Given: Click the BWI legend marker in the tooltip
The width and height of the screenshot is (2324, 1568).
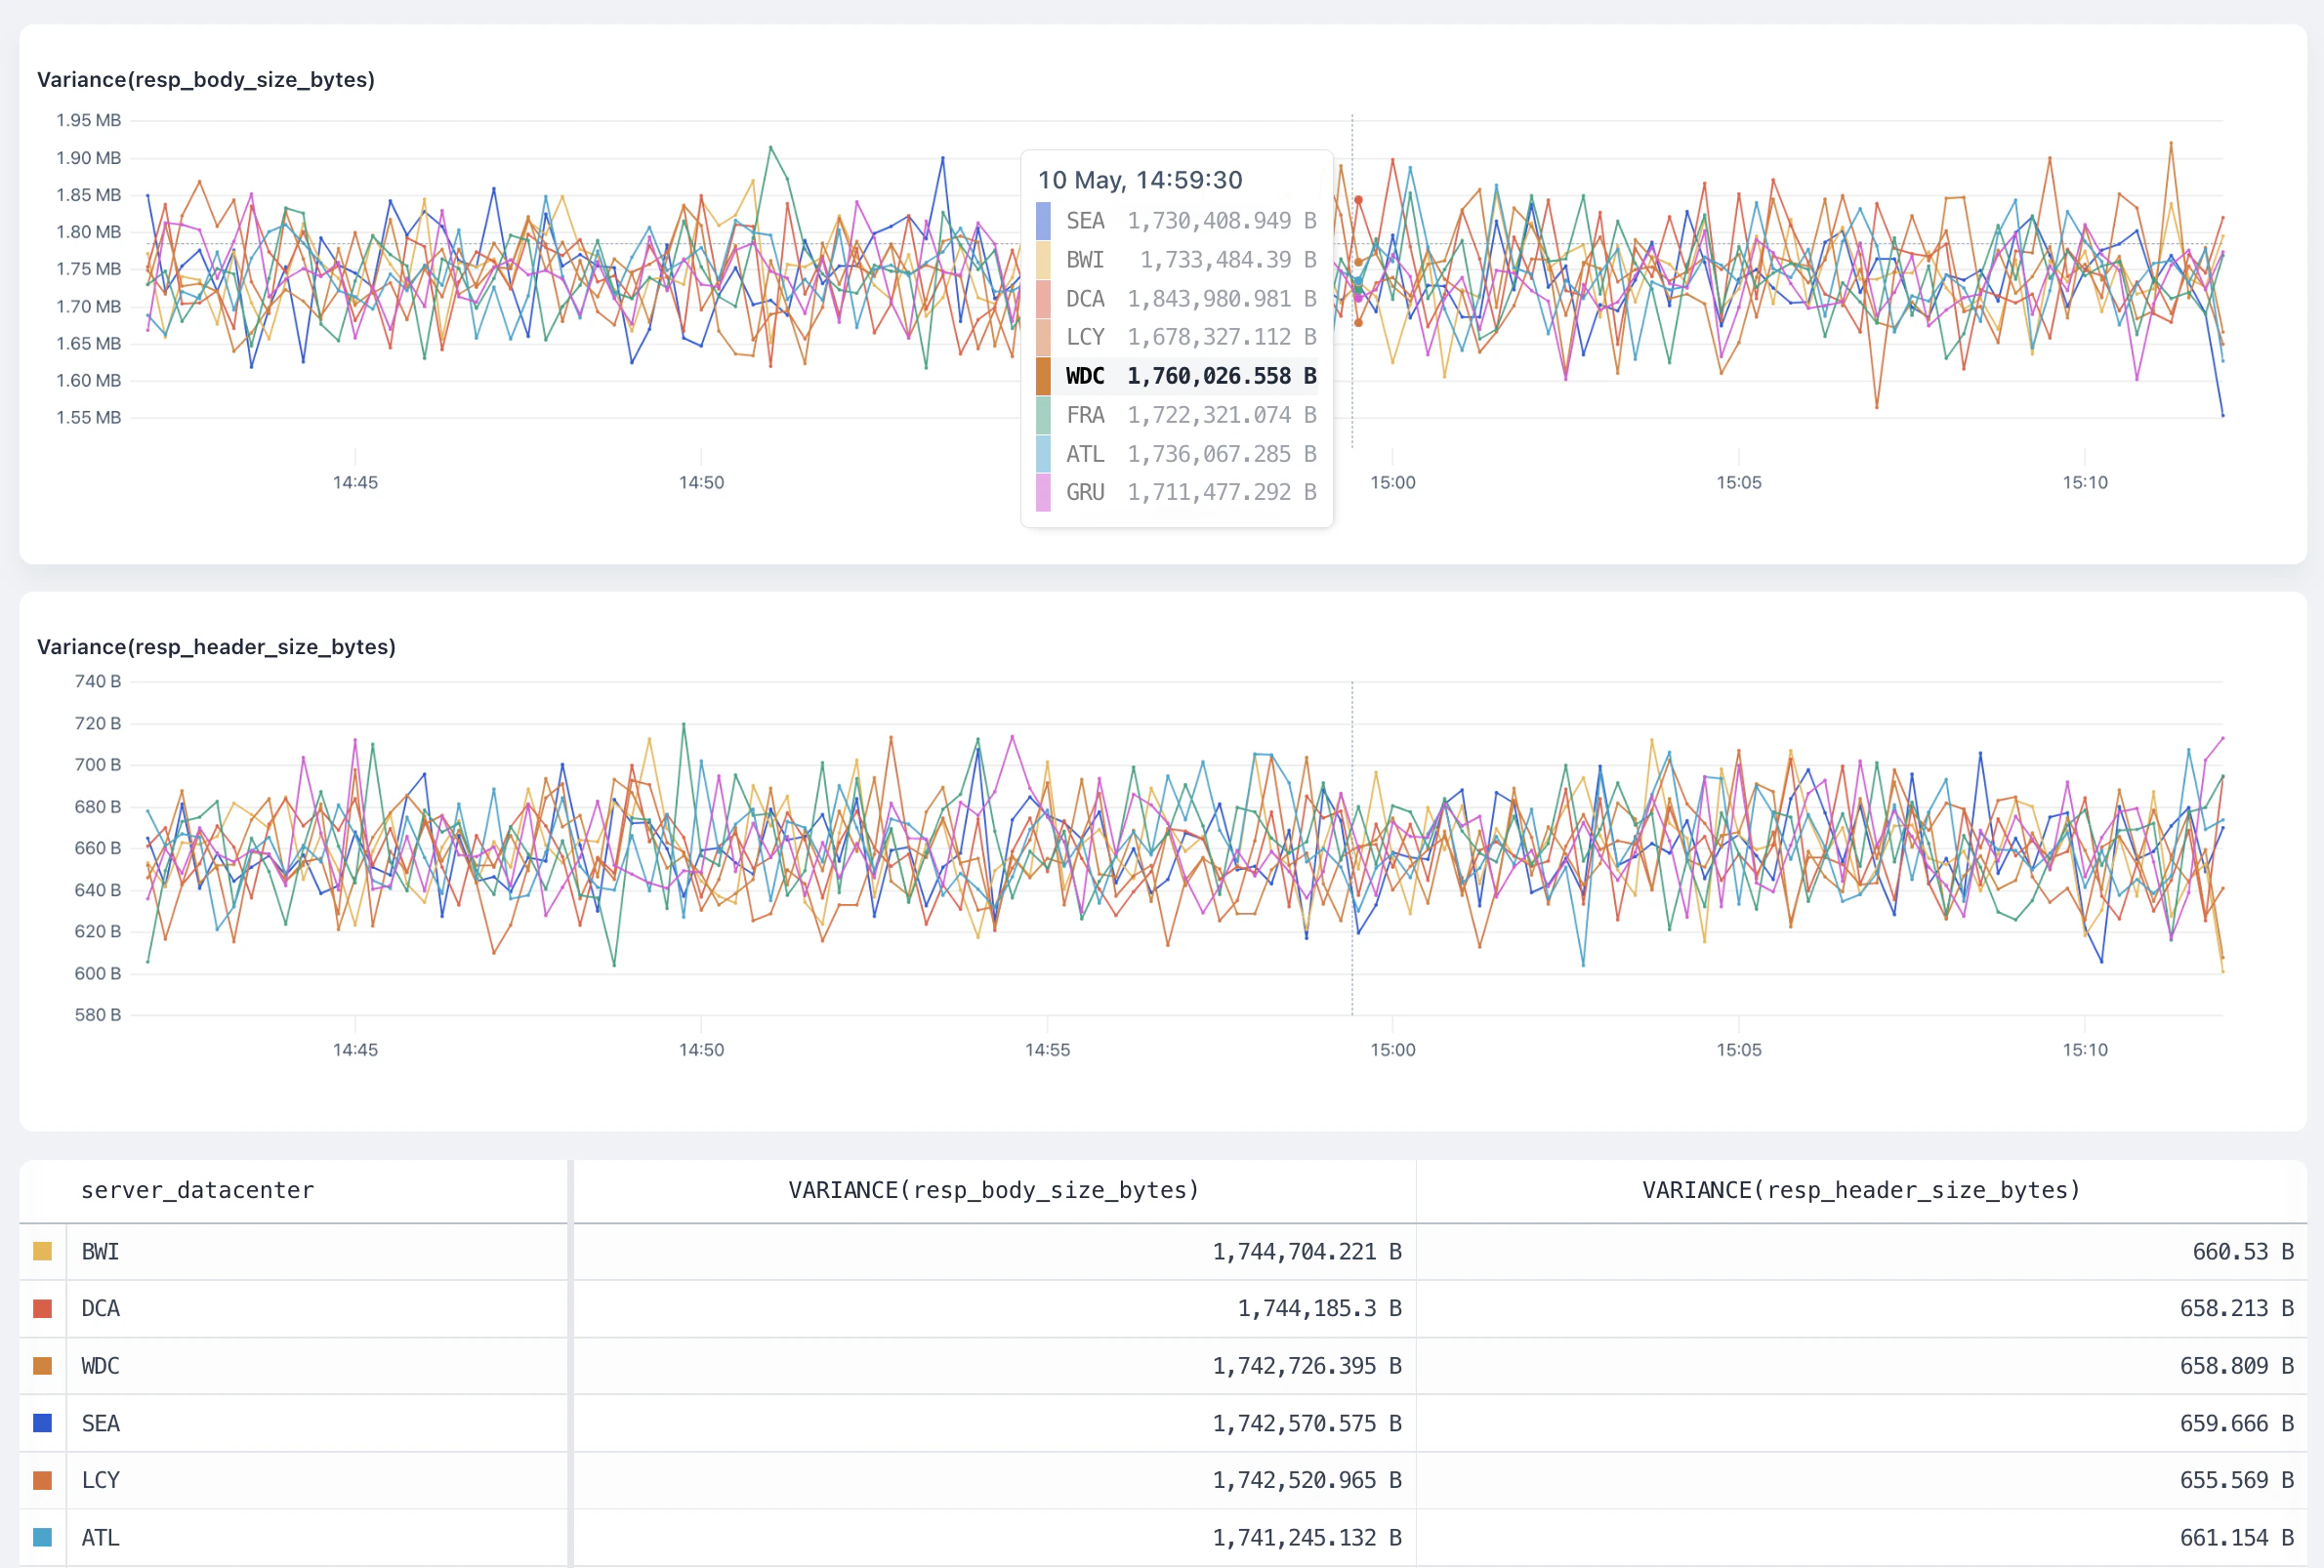Looking at the screenshot, I should (1043, 260).
